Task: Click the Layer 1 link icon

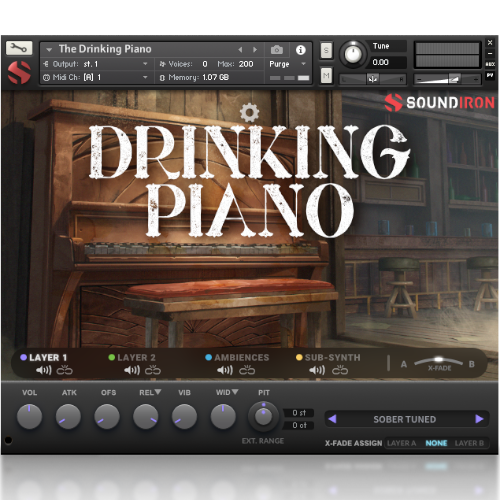Action: (64, 370)
